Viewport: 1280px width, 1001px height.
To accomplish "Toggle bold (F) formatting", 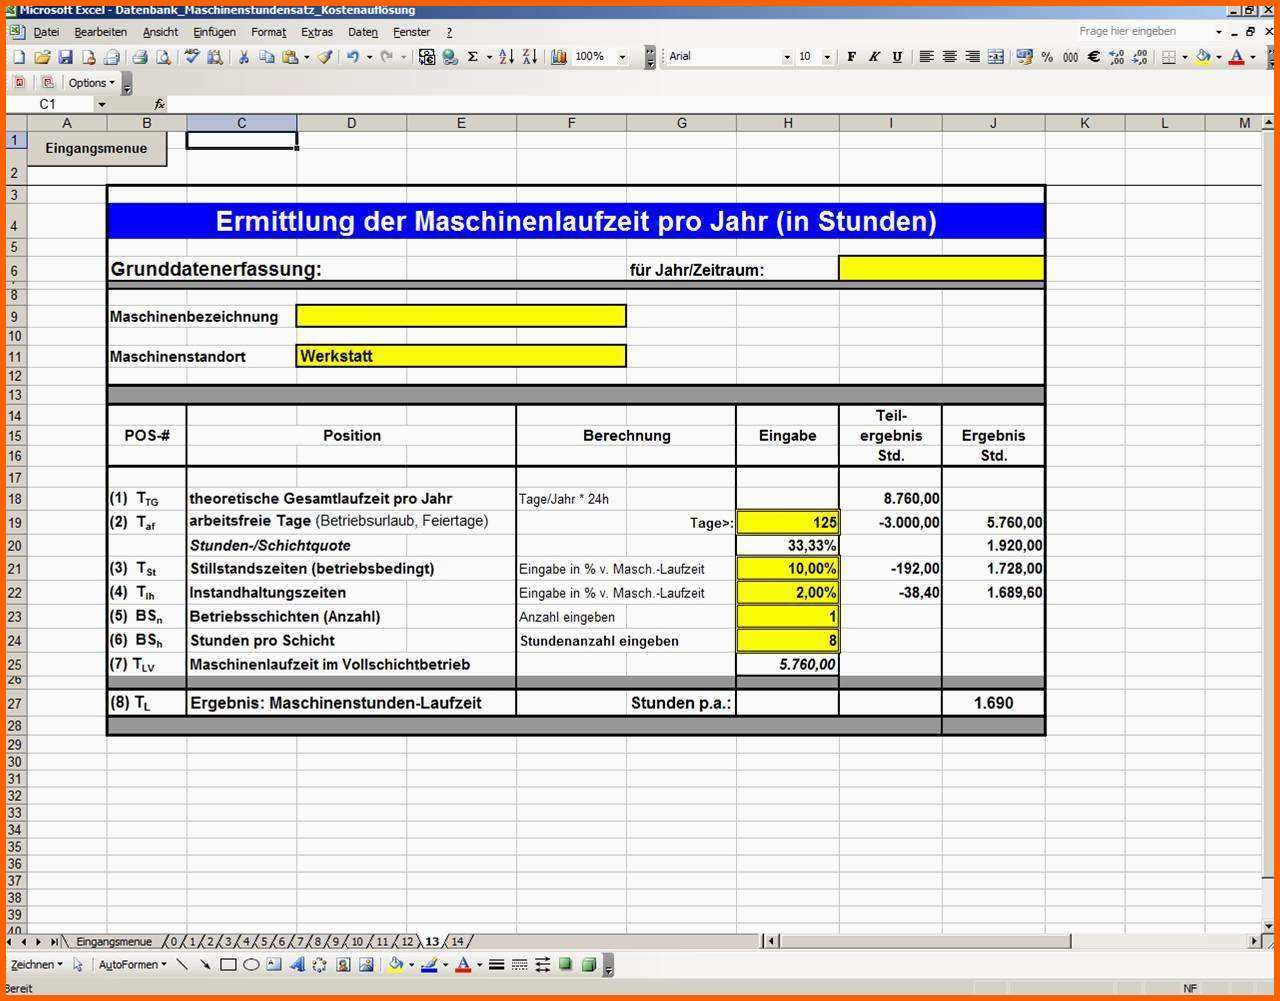I will (x=851, y=57).
